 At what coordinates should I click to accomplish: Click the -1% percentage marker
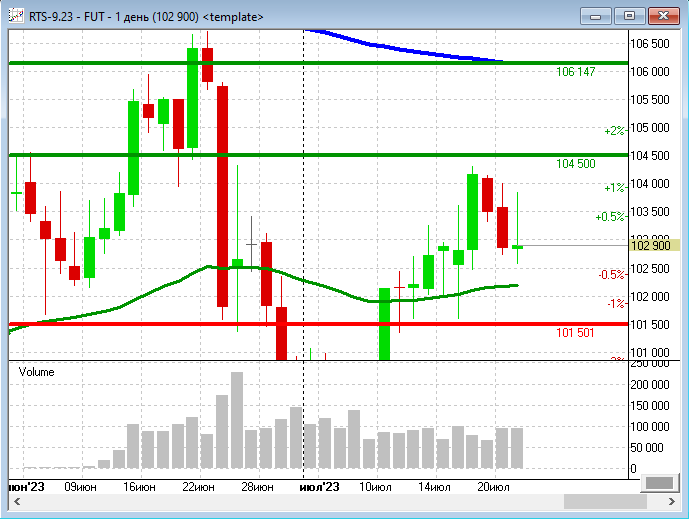point(616,303)
